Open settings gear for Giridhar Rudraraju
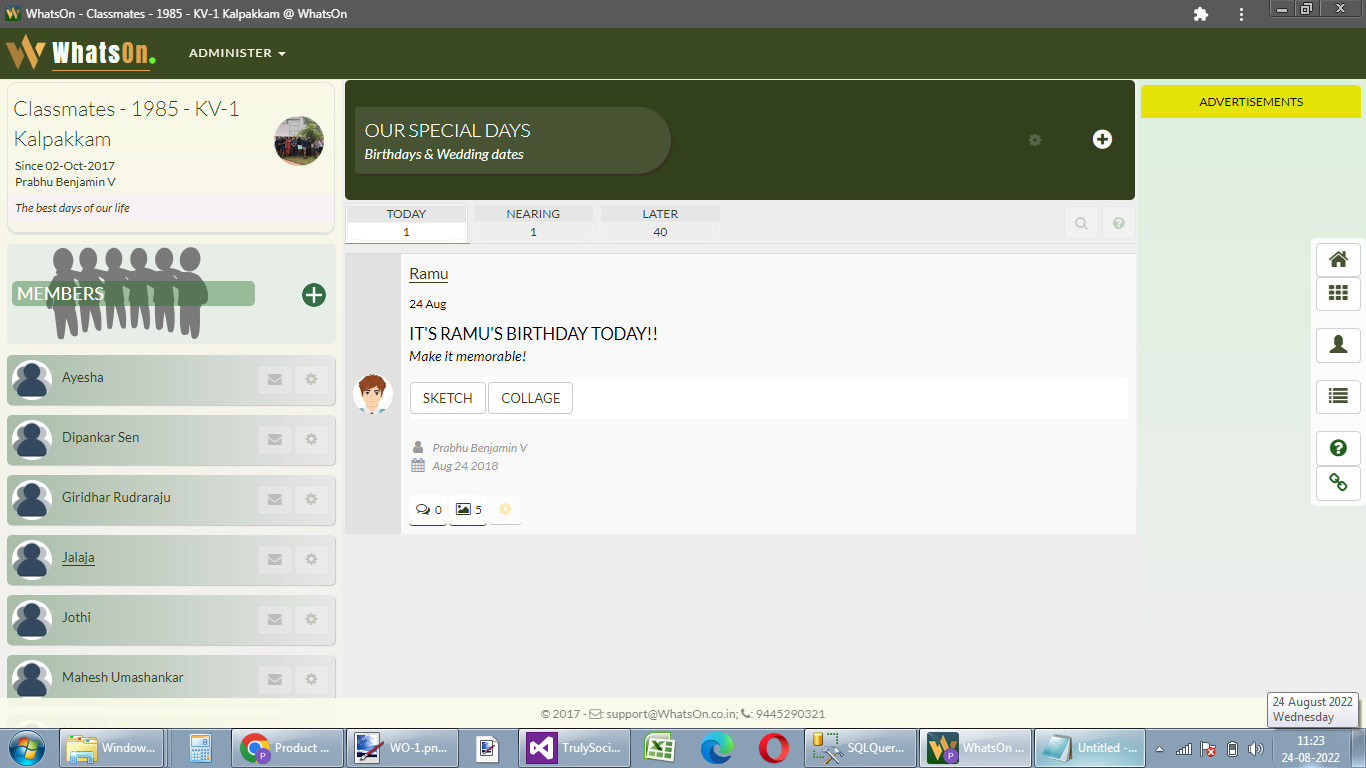This screenshot has width=1366, height=768. (x=311, y=499)
